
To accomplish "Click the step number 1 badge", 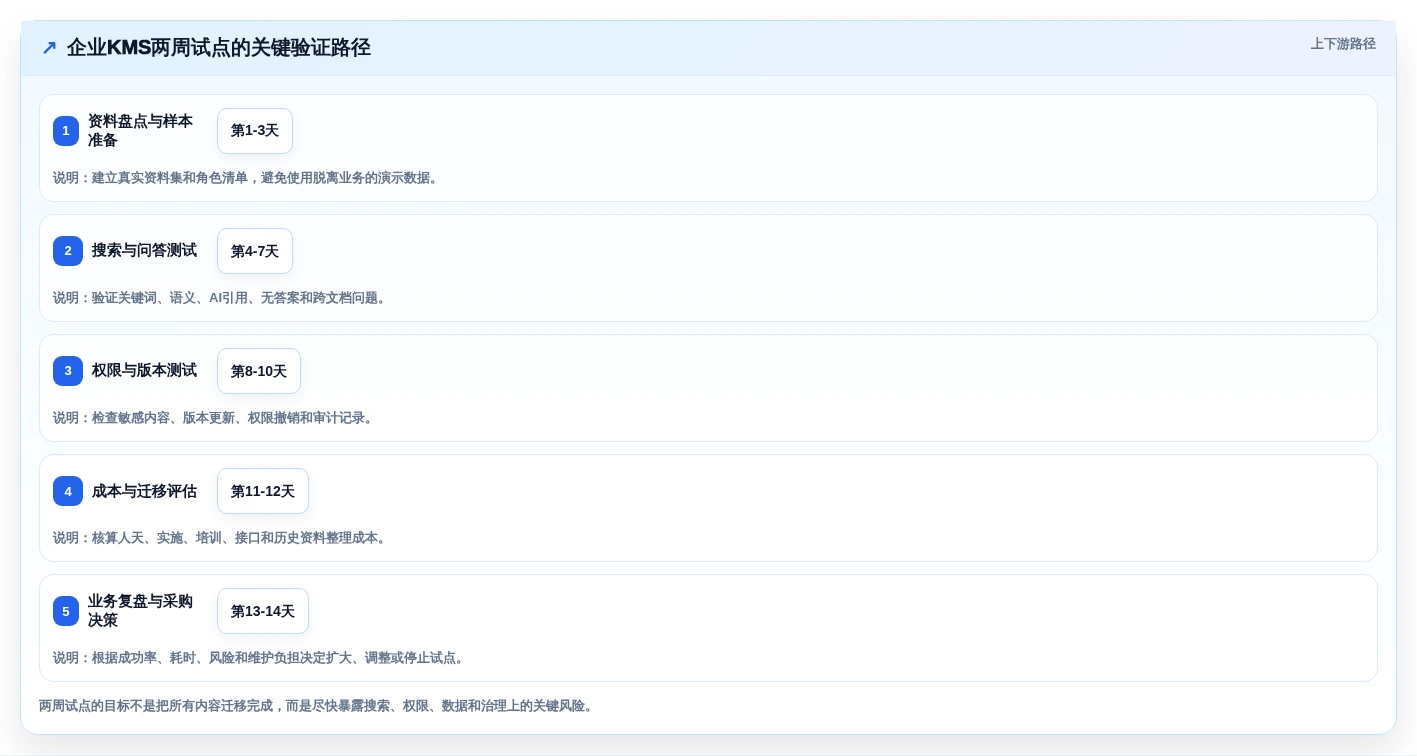I will click(x=66, y=131).
